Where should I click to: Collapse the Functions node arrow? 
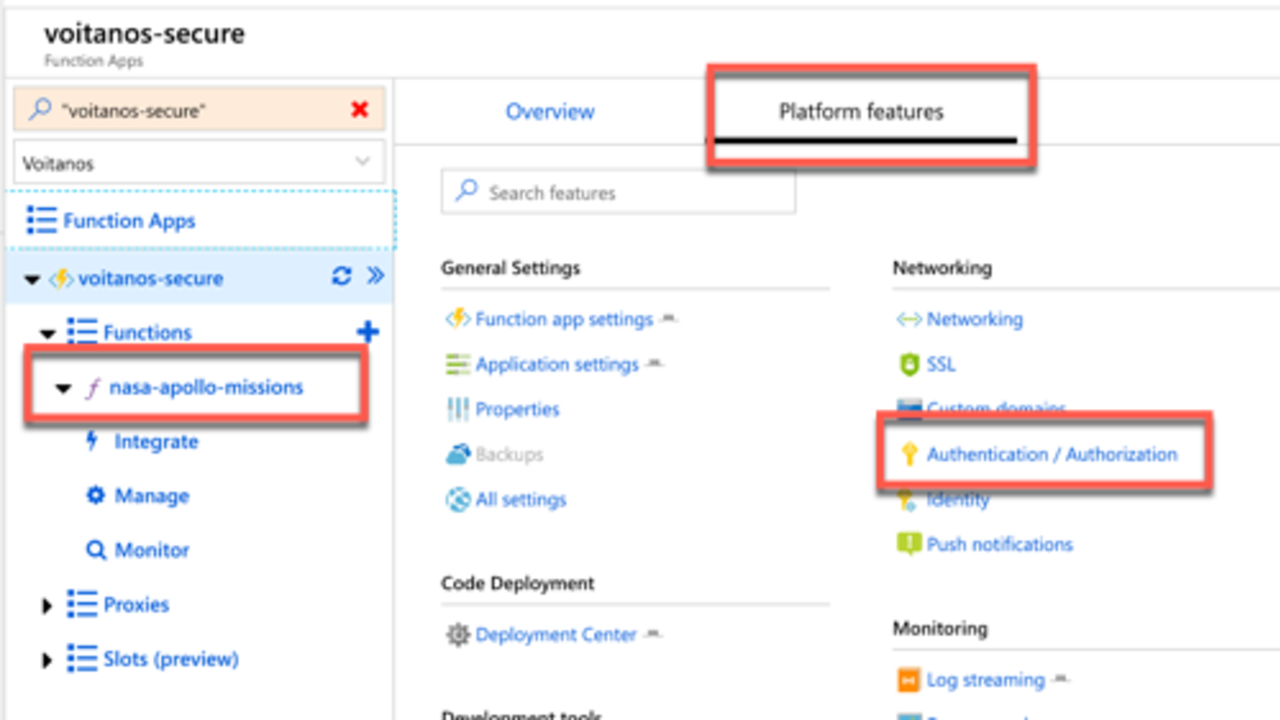[x=47, y=333]
